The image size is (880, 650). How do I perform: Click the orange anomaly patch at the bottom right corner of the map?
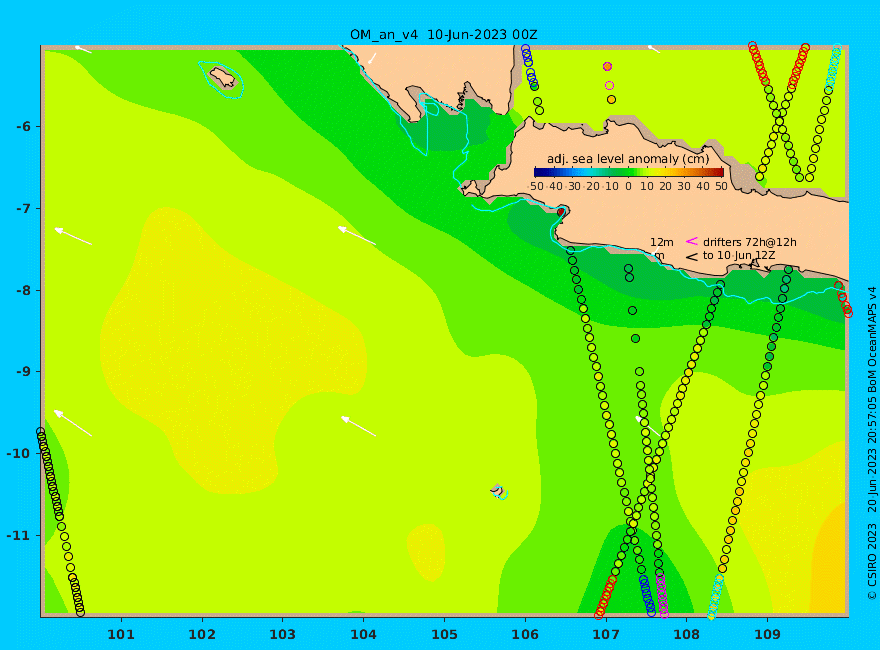point(829,561)
